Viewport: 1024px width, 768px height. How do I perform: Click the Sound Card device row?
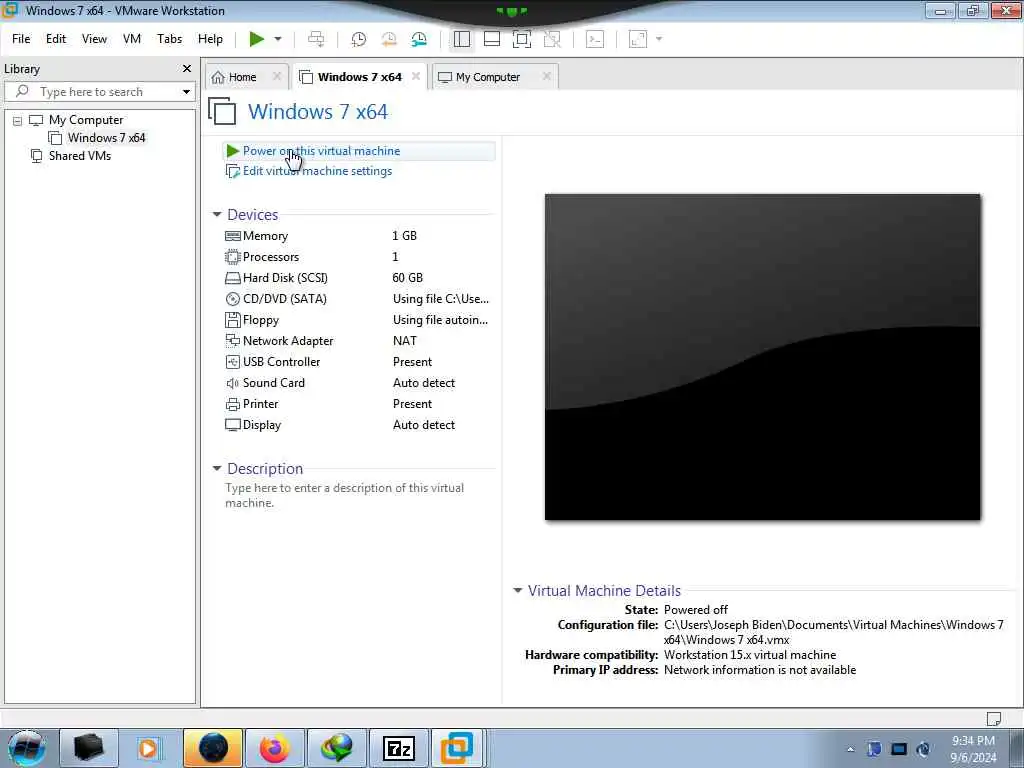(x=357, y=383)
